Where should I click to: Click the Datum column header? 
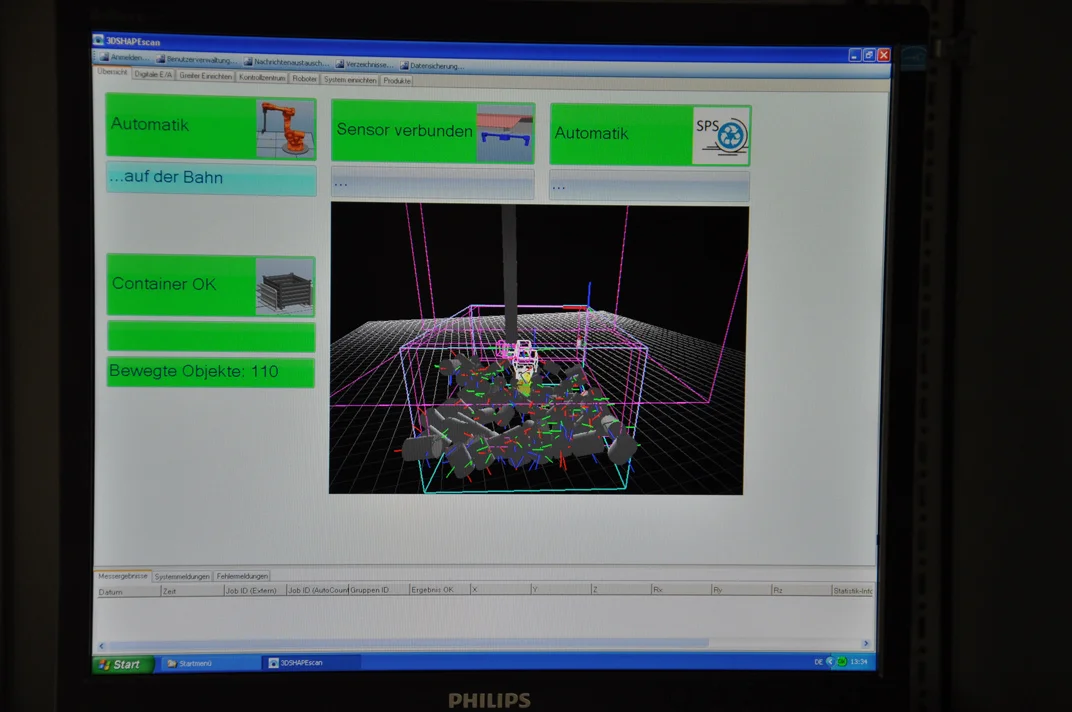128,592
